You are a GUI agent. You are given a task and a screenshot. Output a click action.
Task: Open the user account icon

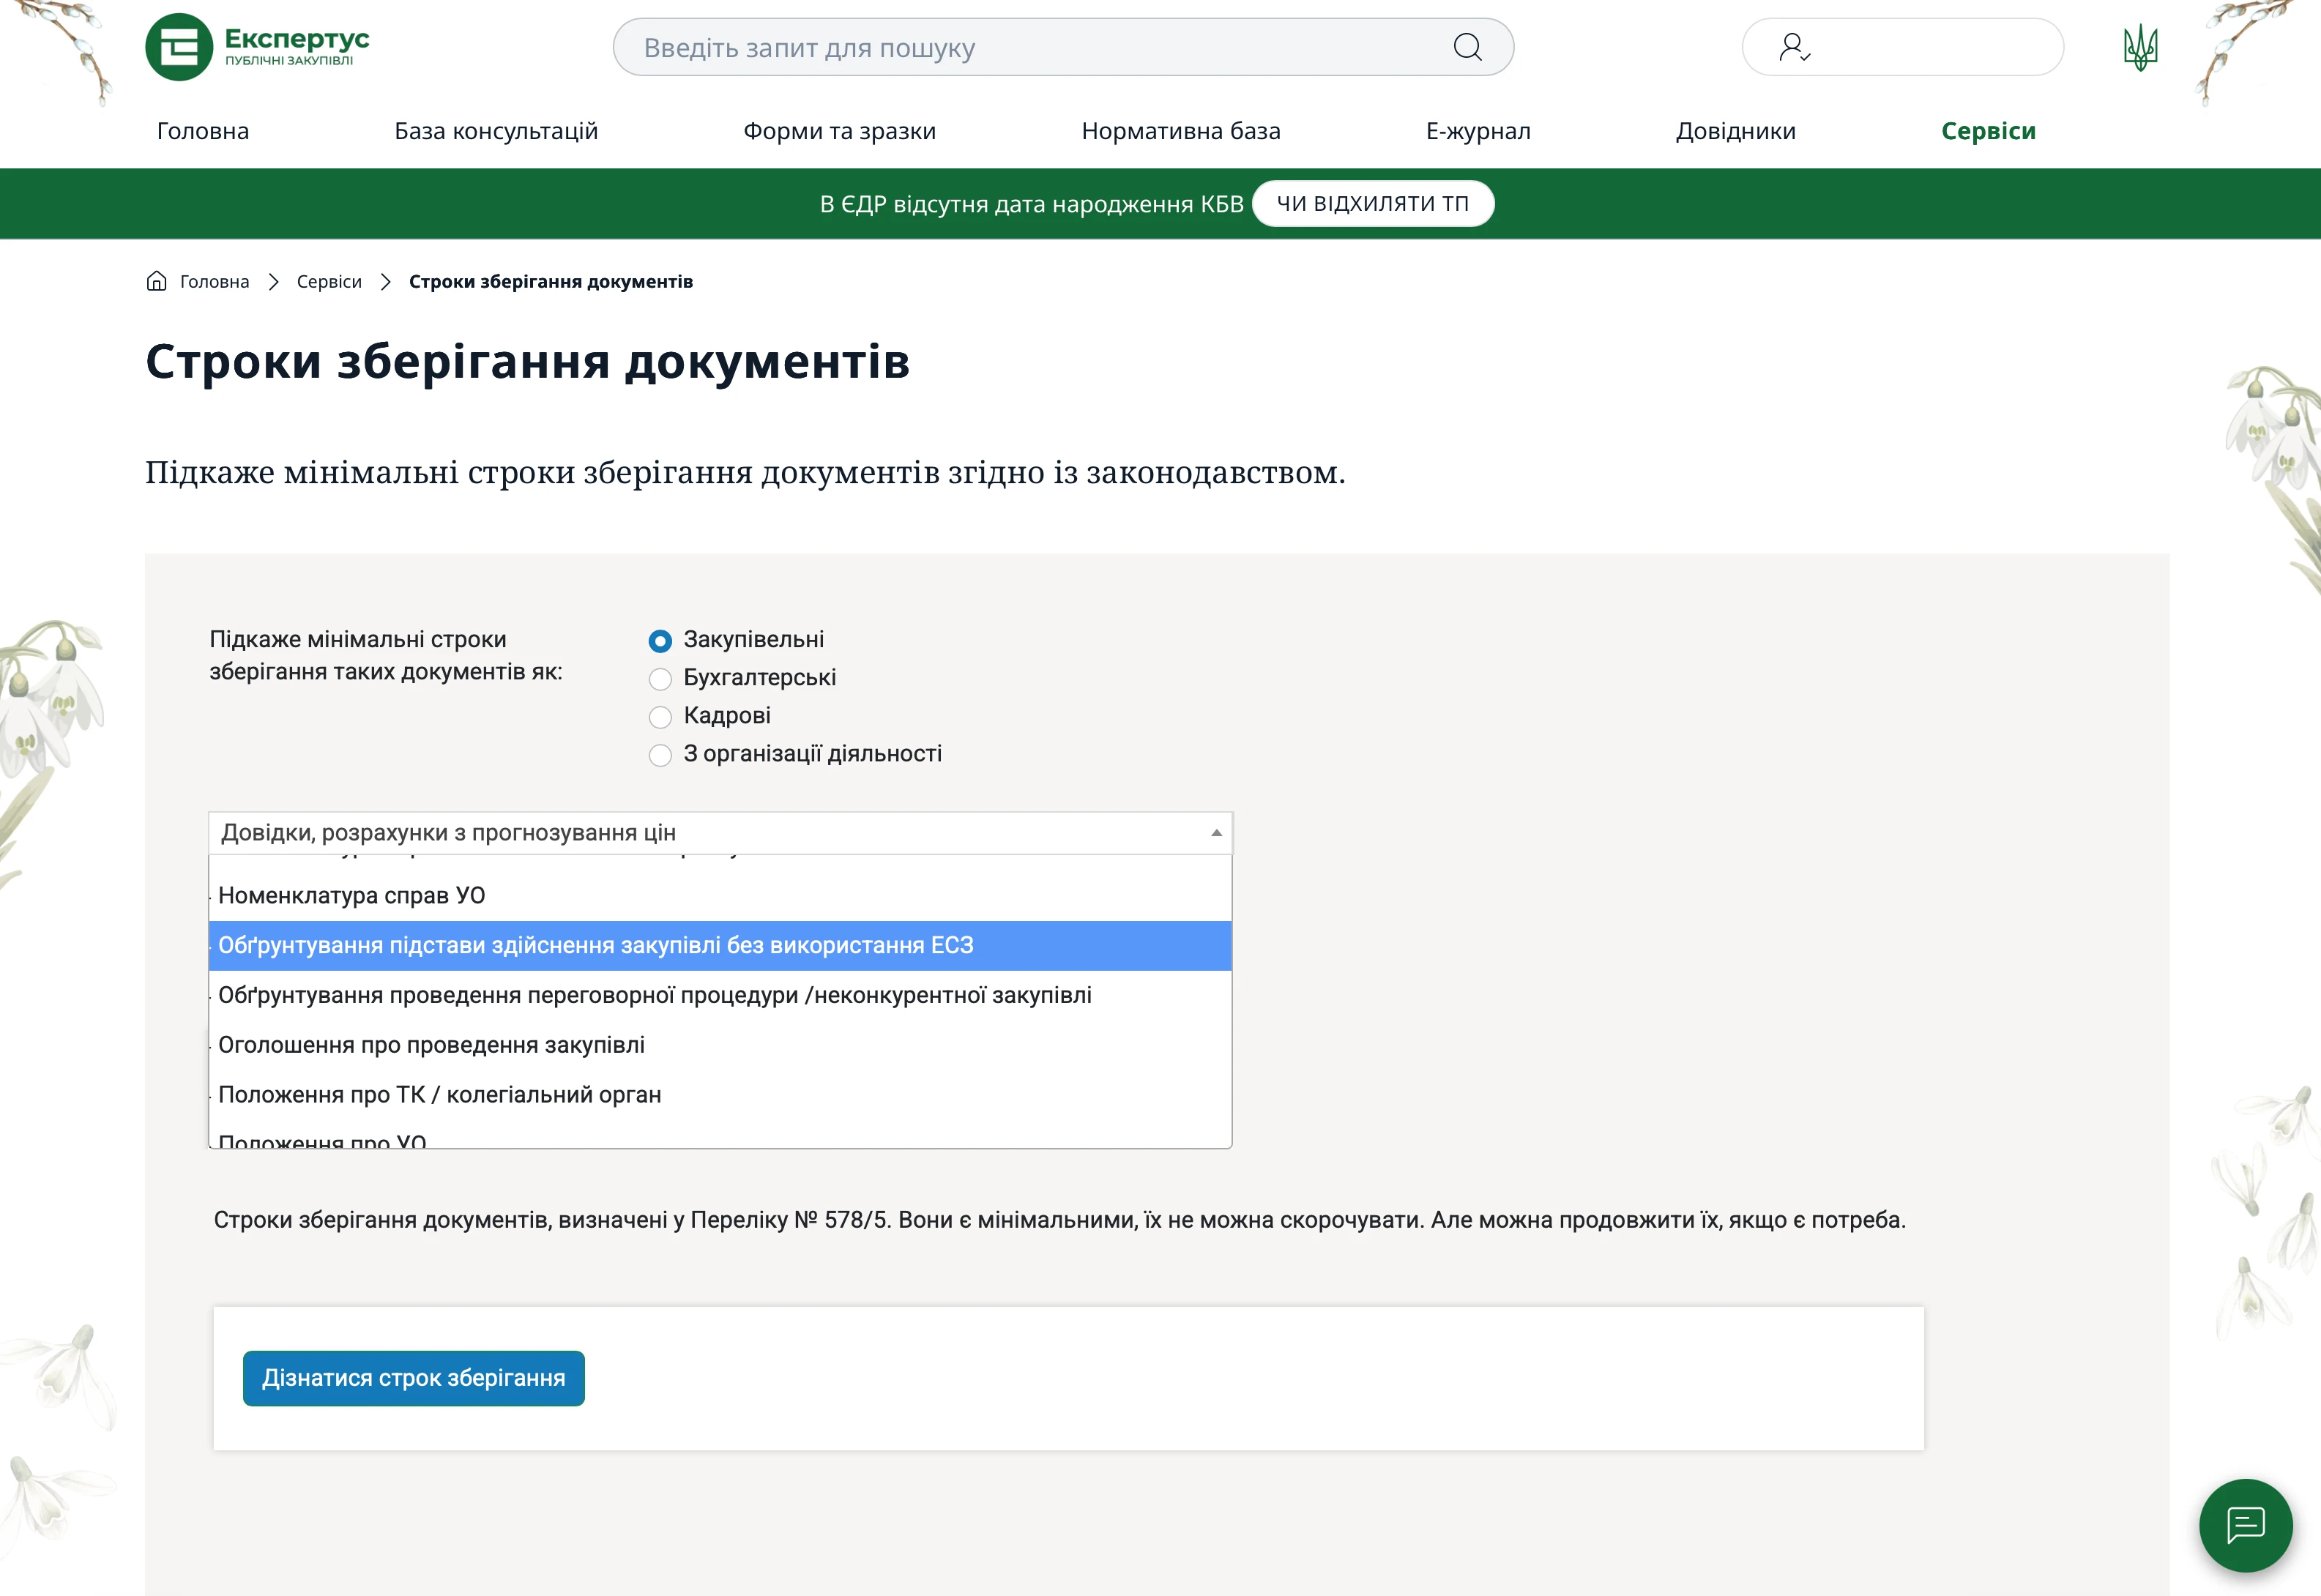(1795, 46)
